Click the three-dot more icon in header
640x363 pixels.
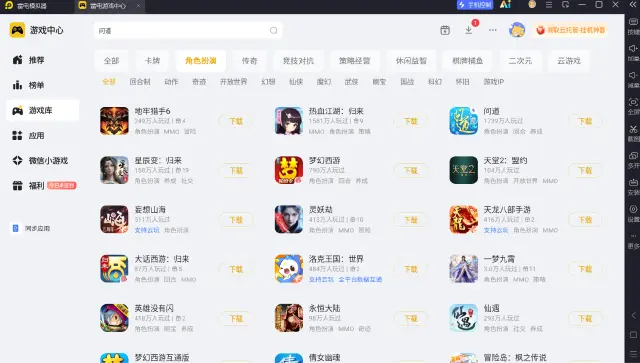pyautogui.click(x=493, y=30)
